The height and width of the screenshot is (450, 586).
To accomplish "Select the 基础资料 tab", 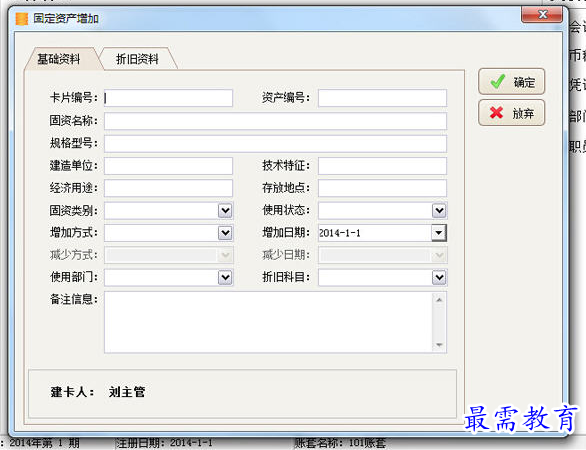I will click(59, 59).
